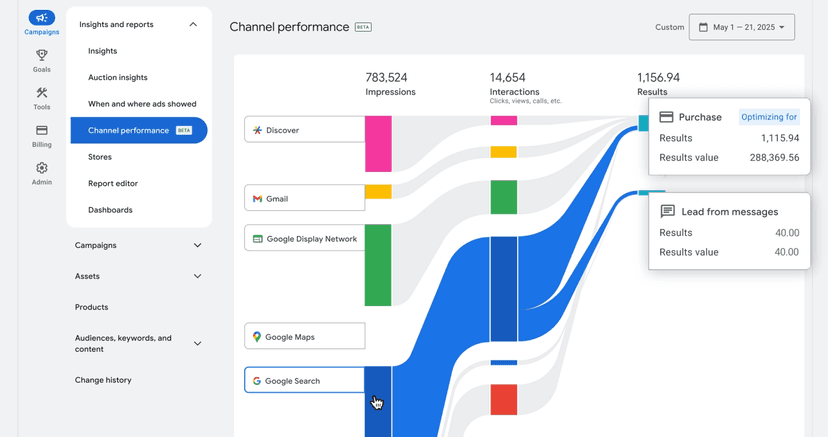Select the Google Search channel box
The image size is (828, 437).
(x=305, y=380)
